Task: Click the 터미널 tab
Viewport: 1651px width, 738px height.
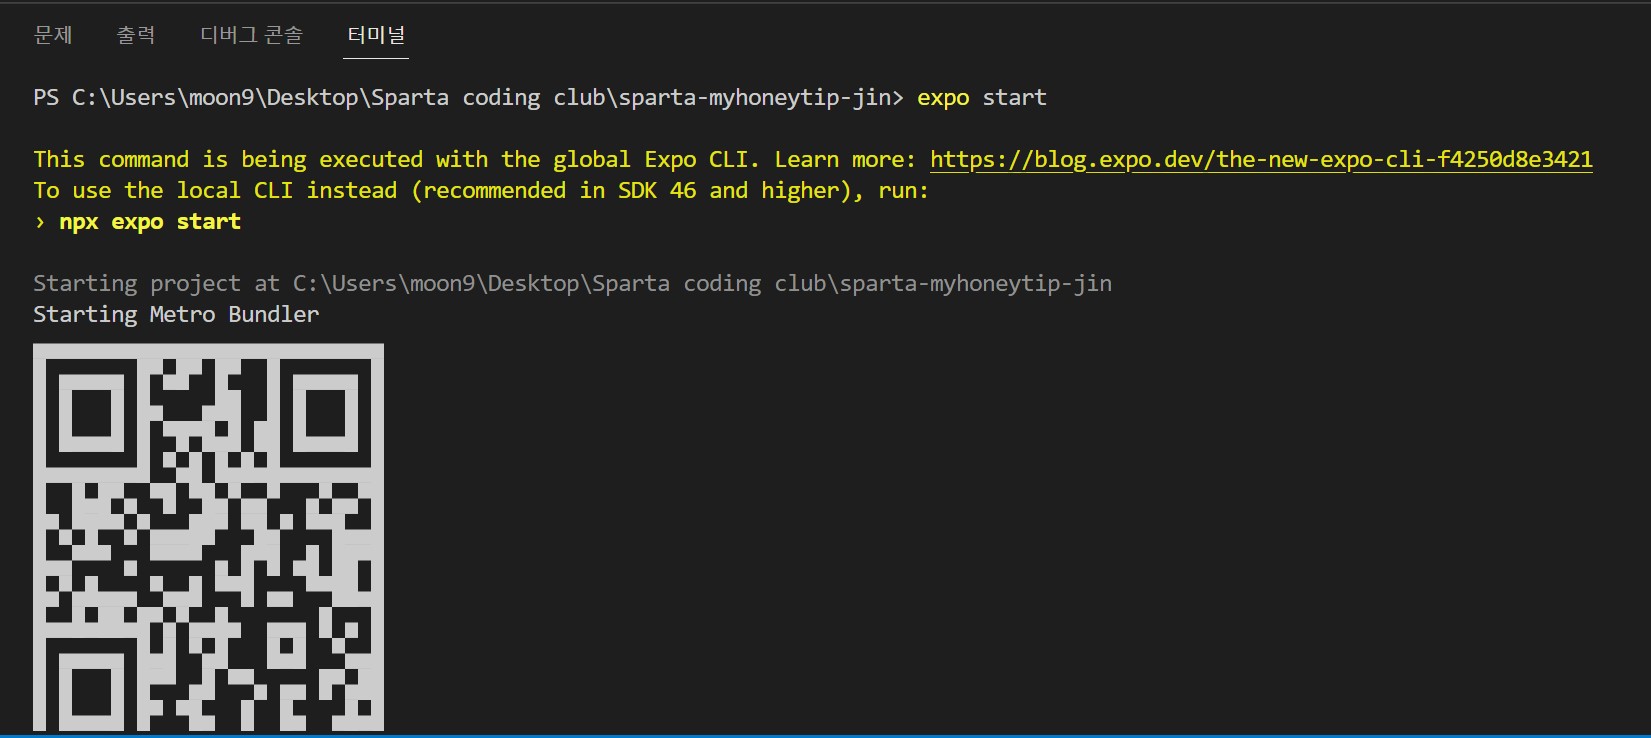Action: [376, 35]
